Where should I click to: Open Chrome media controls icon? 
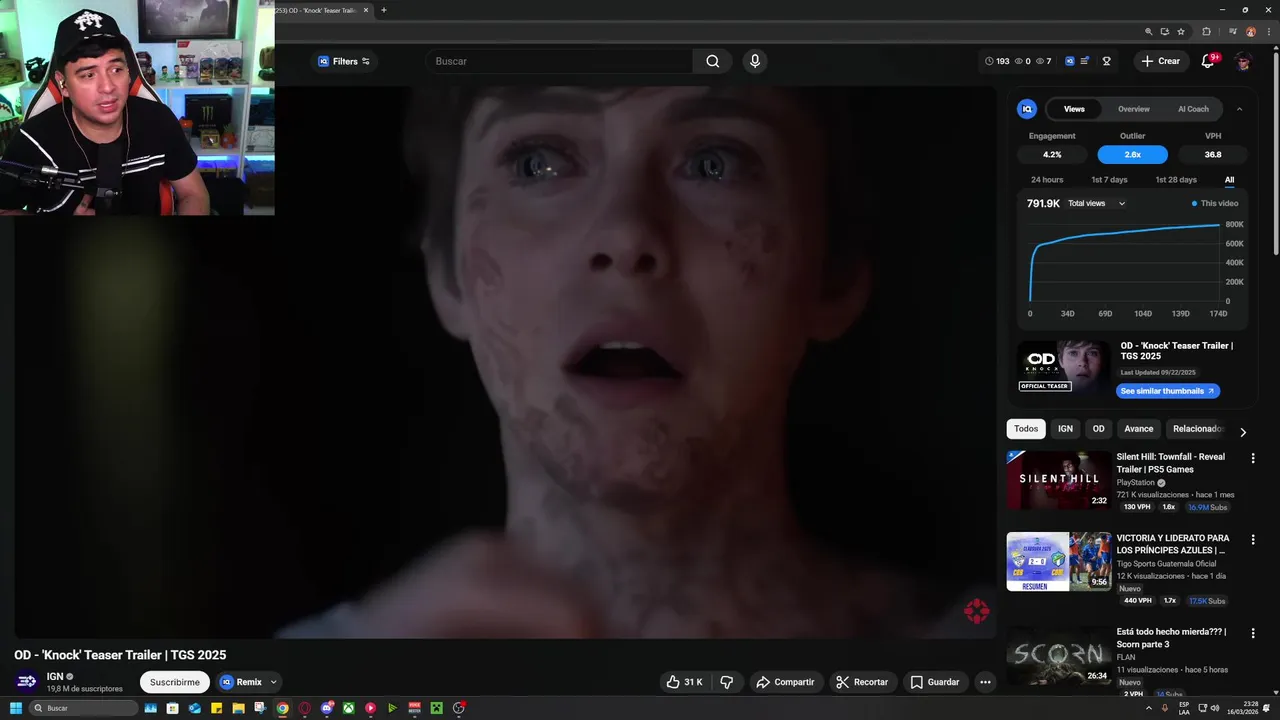pyautogui.click(x=1234, y=31)
